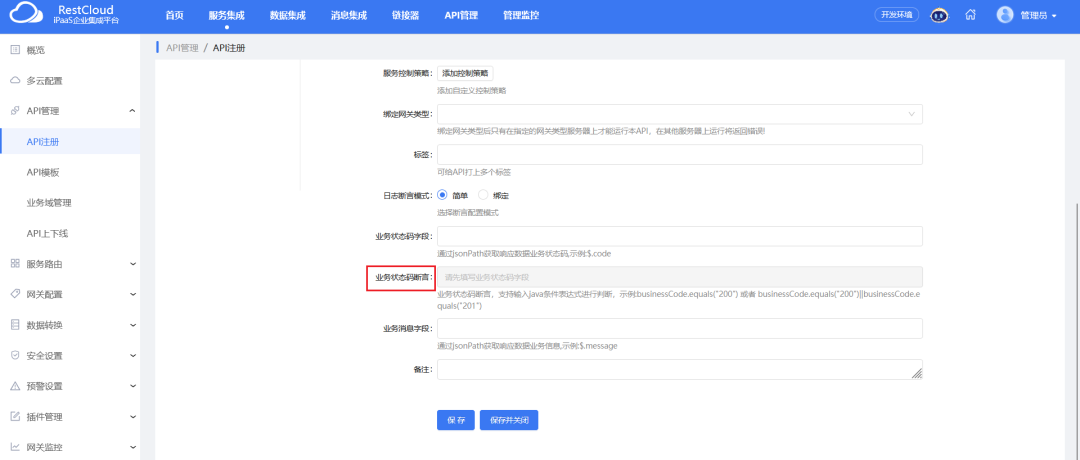The width and height of the screenshot is (1080, 460).
Task: Select the 简单 log assertion mode radio
Action: pos(443,195)
